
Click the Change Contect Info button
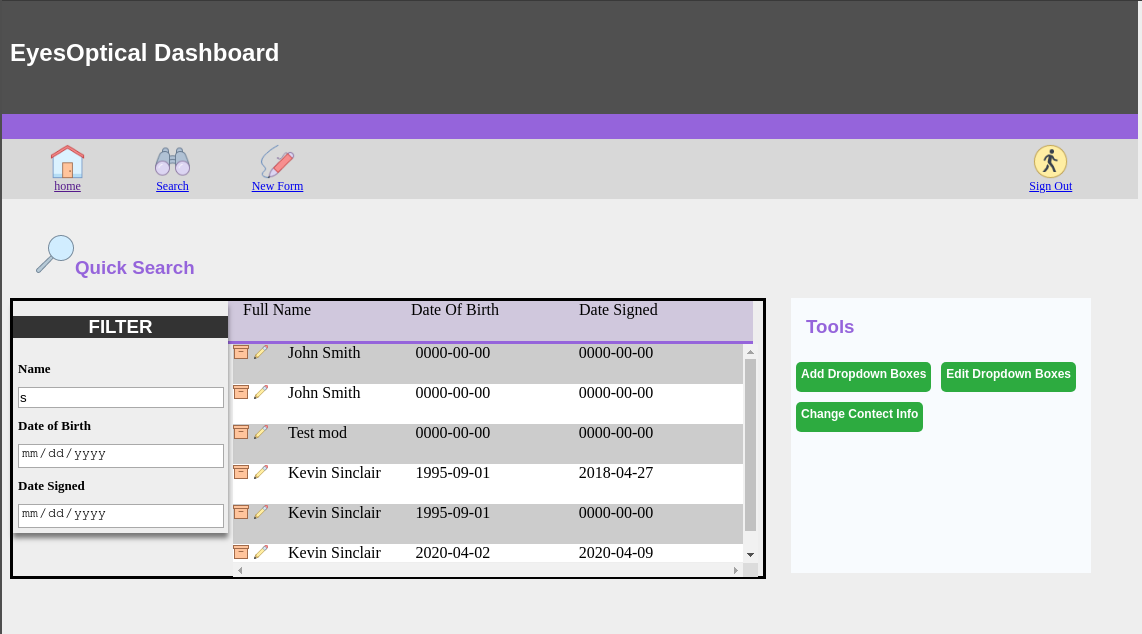859,416
